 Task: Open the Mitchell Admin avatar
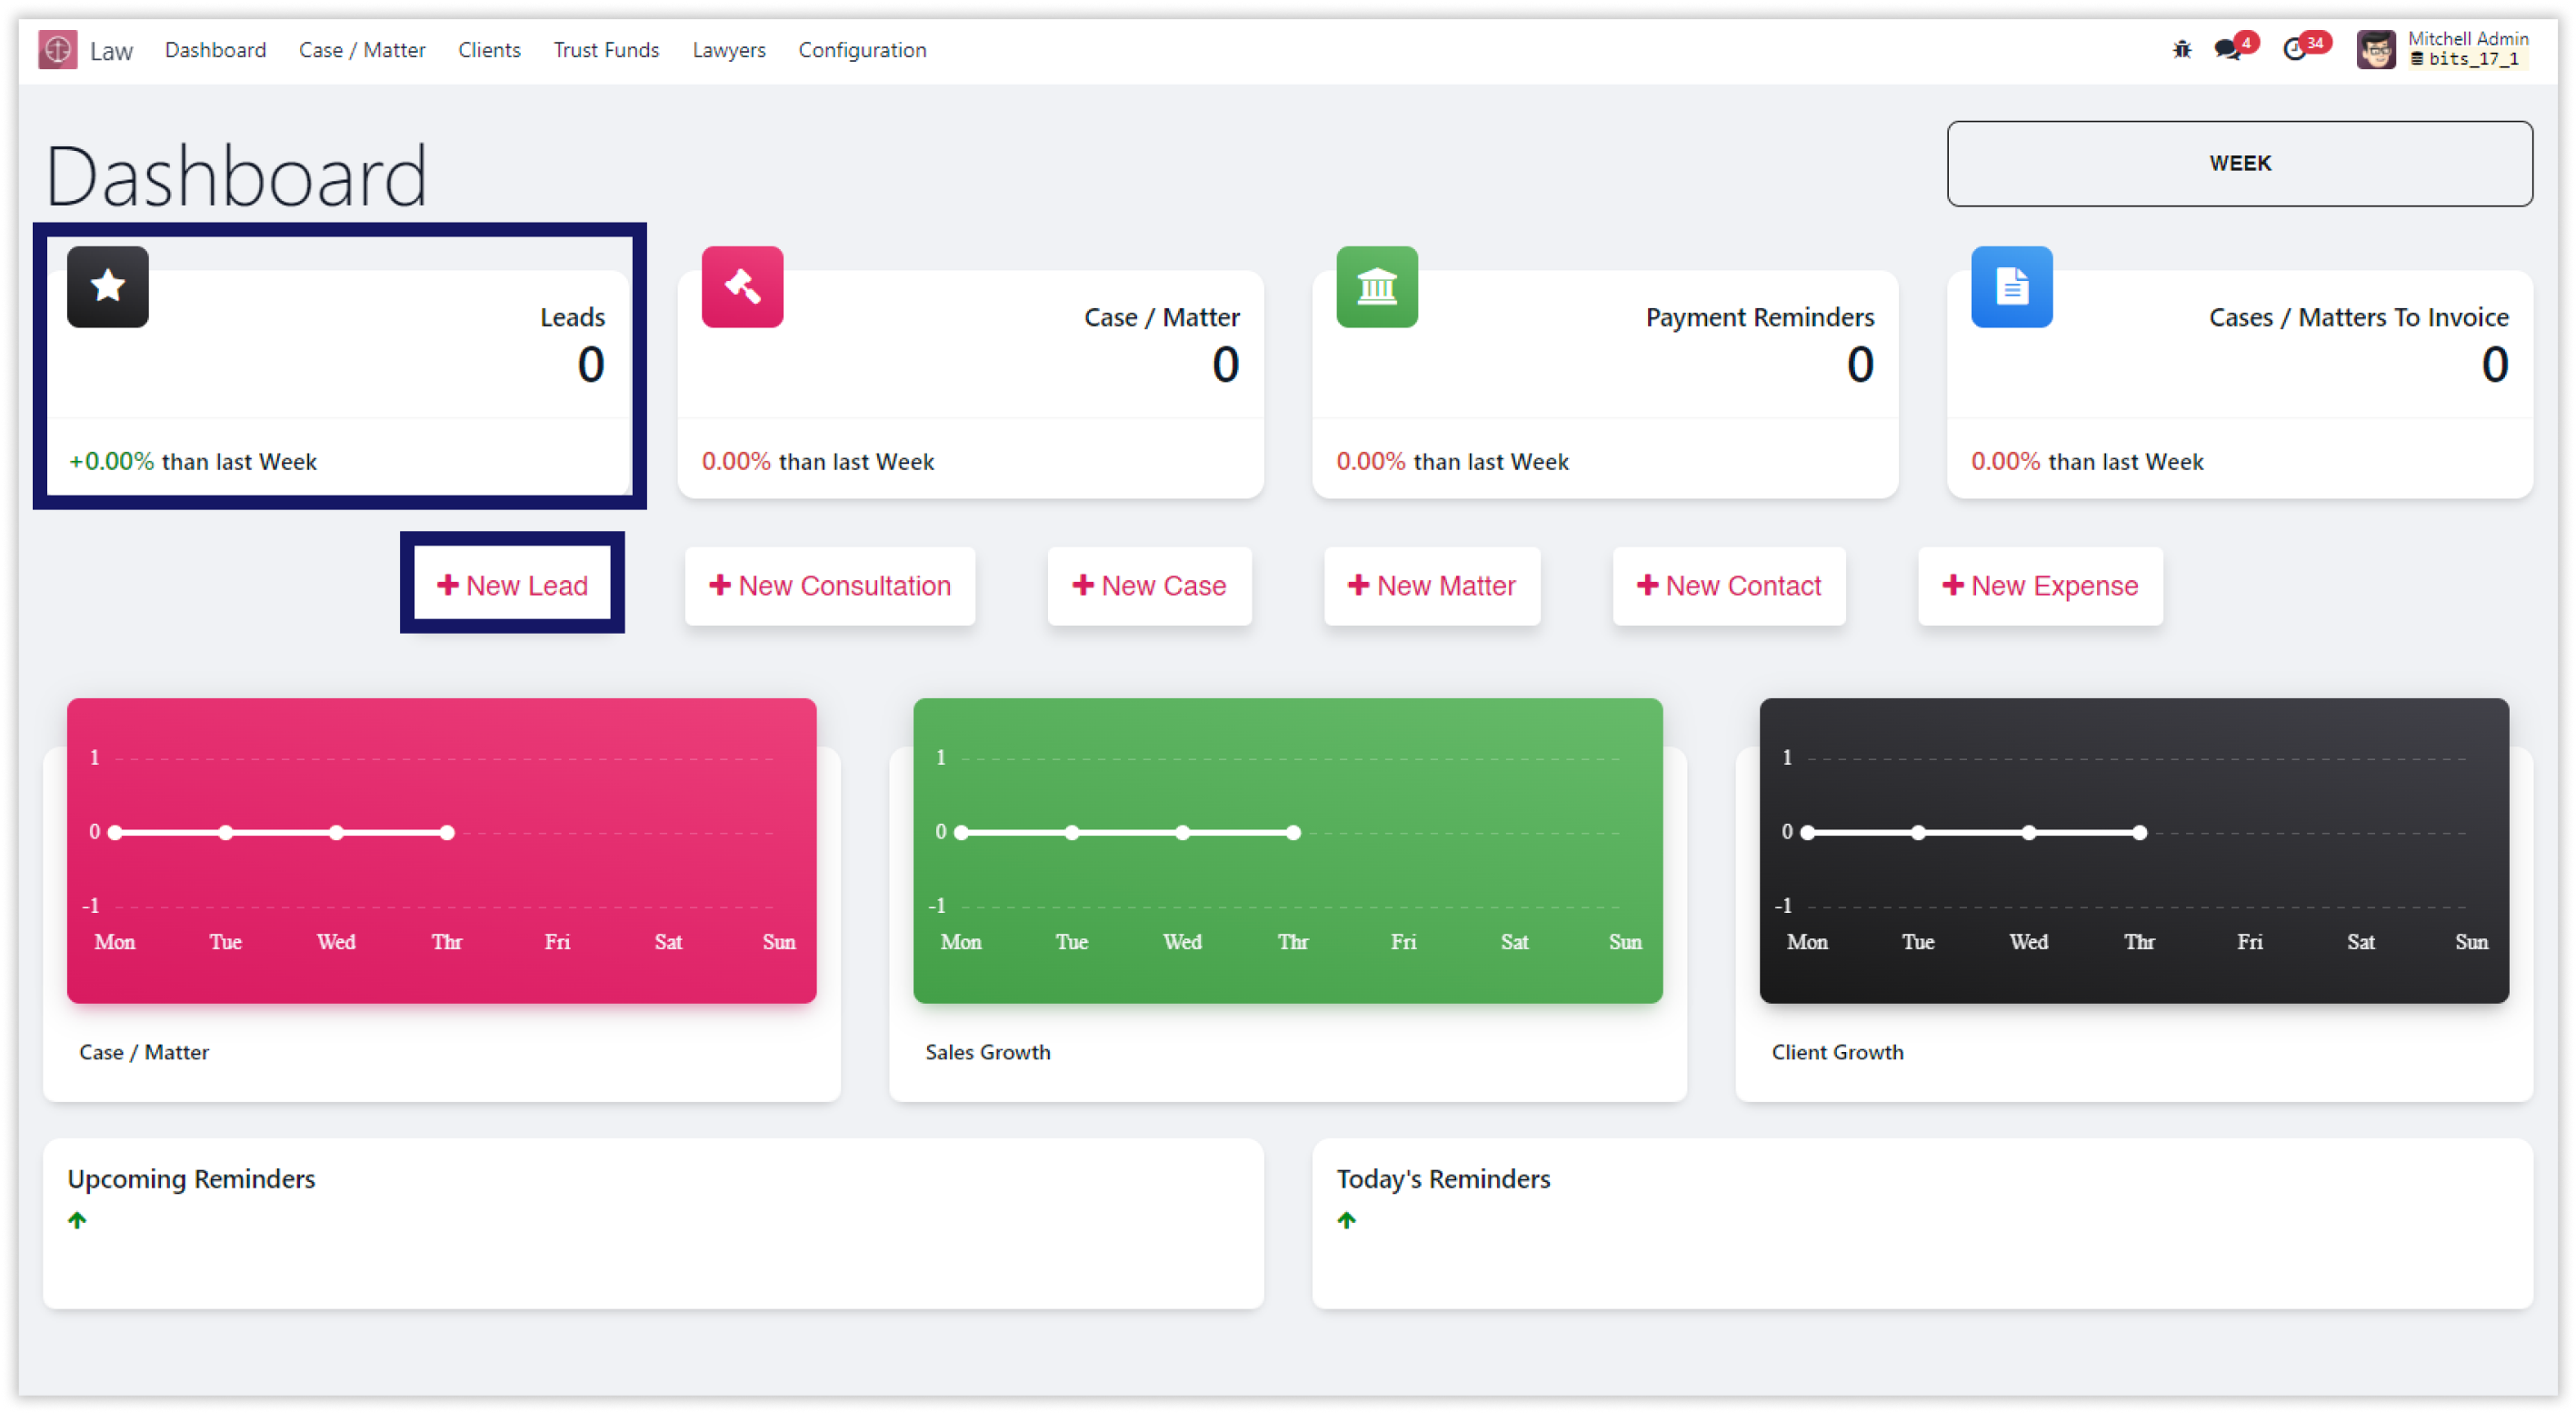[2375, 49]
